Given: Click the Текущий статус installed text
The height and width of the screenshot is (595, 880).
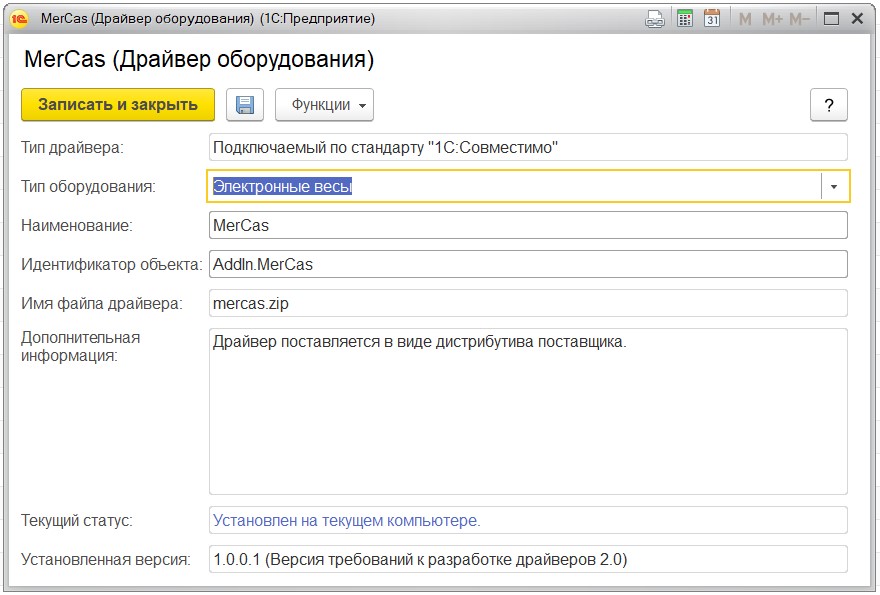Looking at the screenshot, I should (x=347, y=520).
